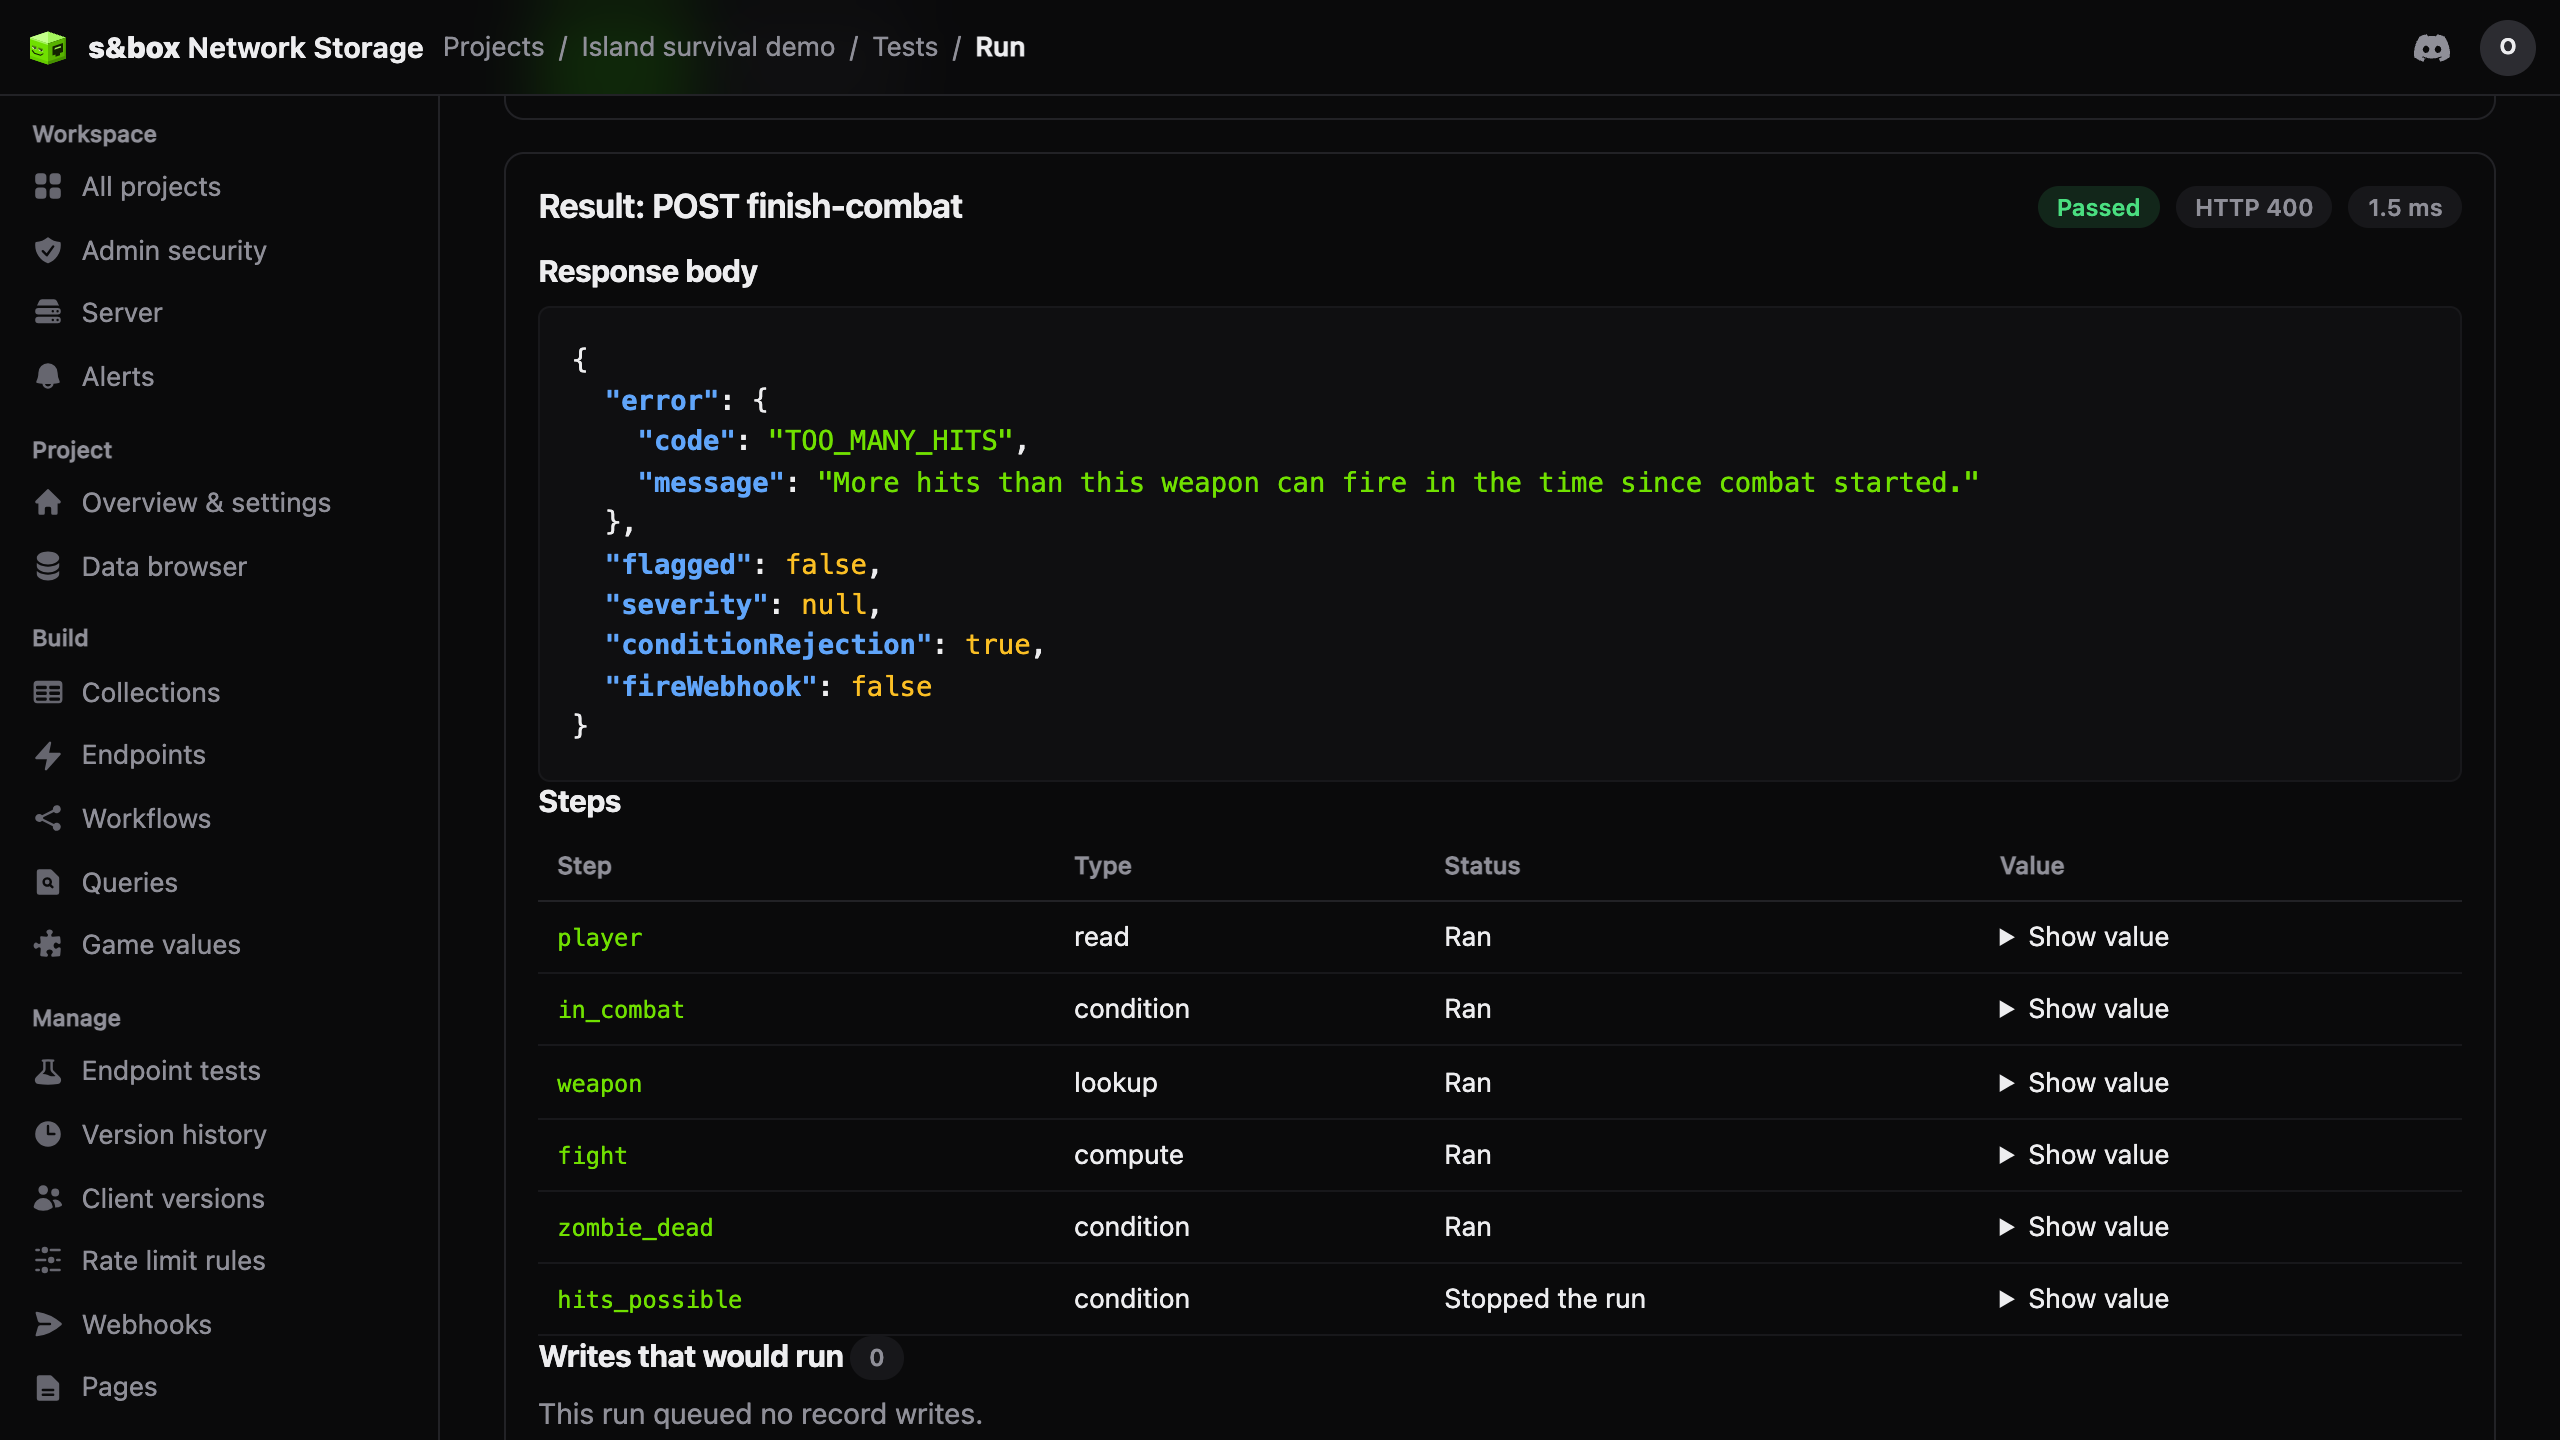Open the Discord icon link
Screen dimensions: 2560x1440
(2431, 47)
